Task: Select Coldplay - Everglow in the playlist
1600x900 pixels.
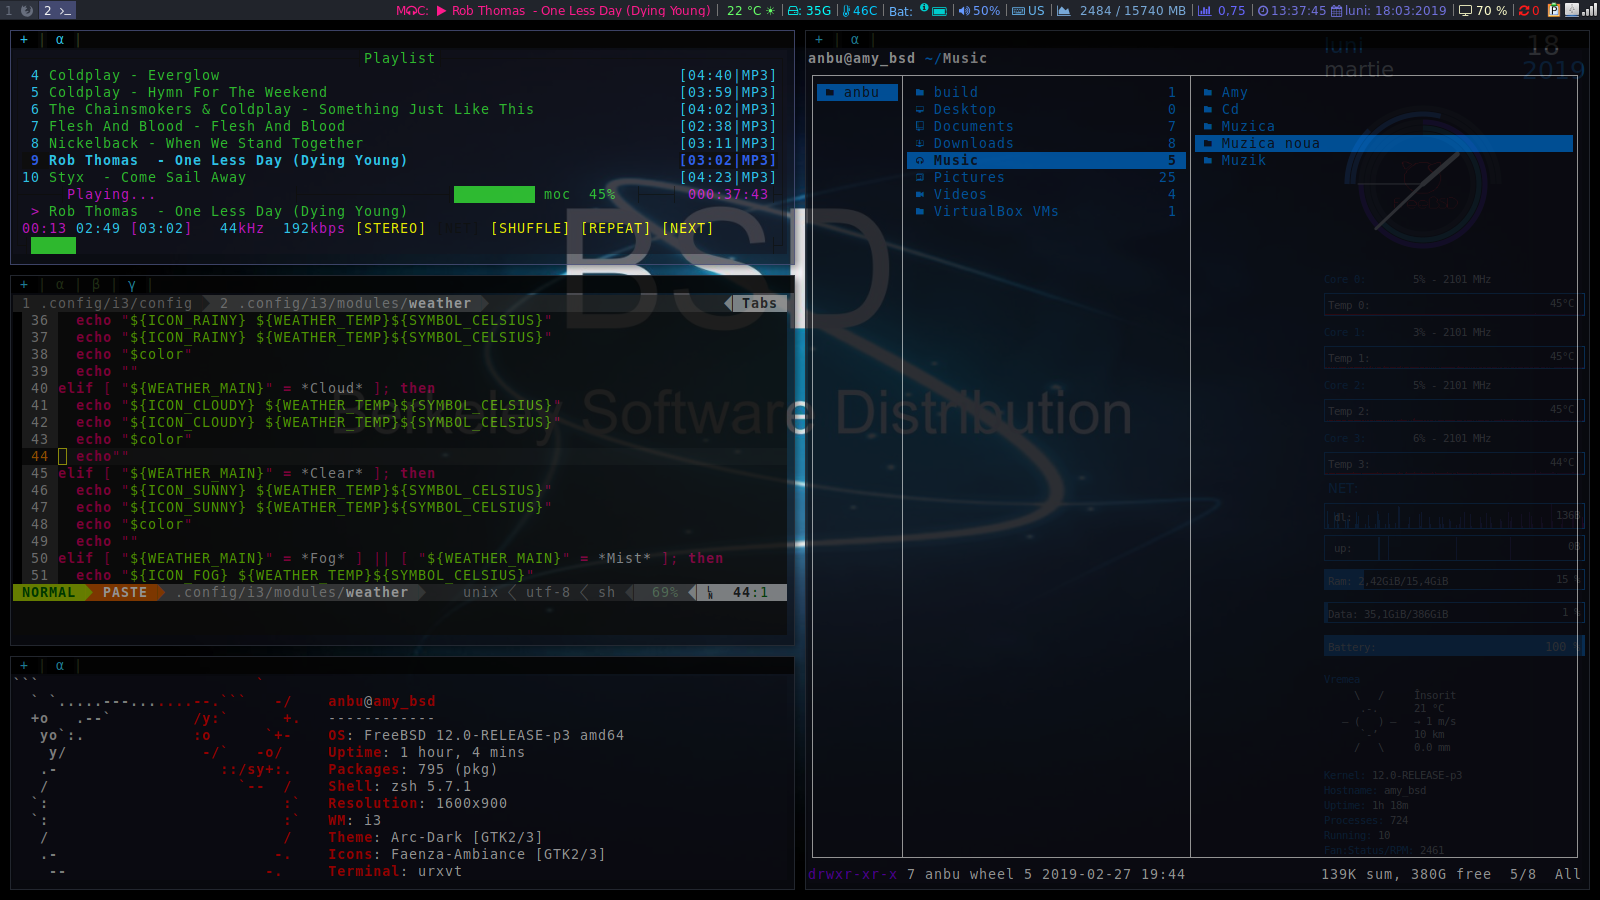Action: 134,75
